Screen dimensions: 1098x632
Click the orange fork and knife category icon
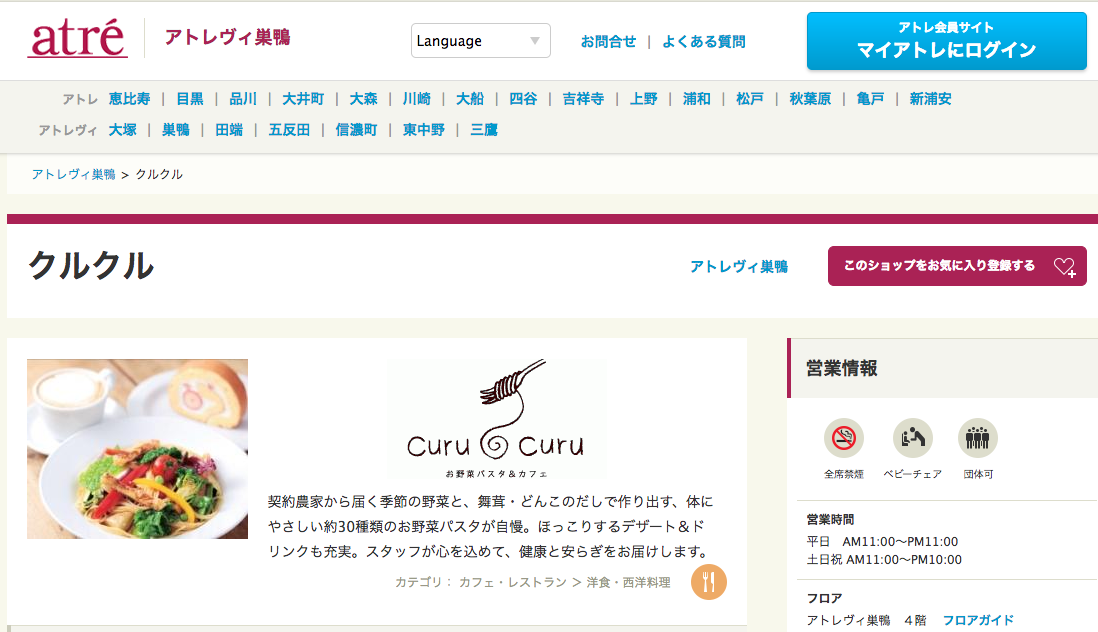709,582
